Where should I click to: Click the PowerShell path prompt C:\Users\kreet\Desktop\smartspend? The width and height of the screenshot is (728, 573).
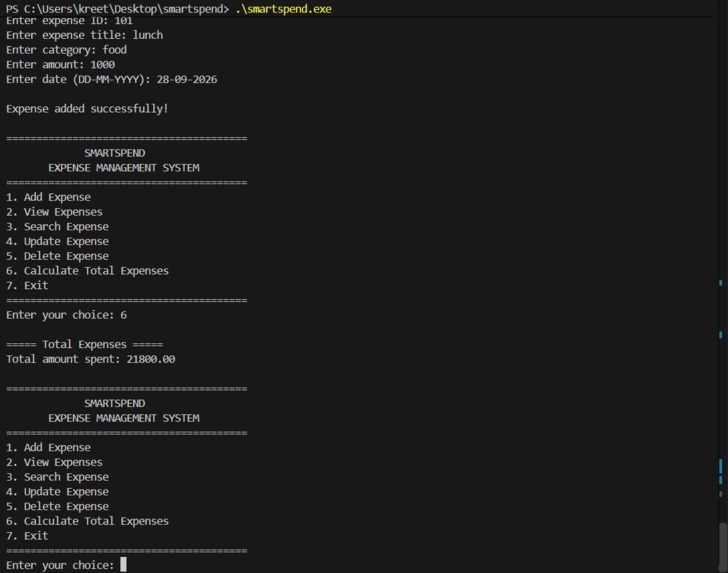[126, 9]
